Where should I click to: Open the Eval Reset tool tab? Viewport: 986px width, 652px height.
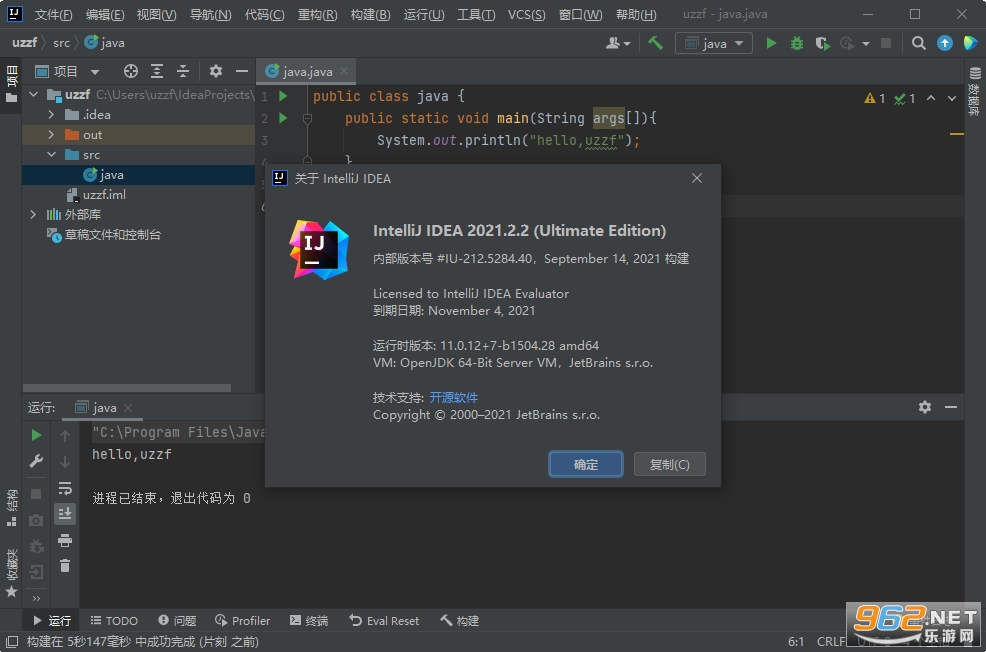point(384,621)
